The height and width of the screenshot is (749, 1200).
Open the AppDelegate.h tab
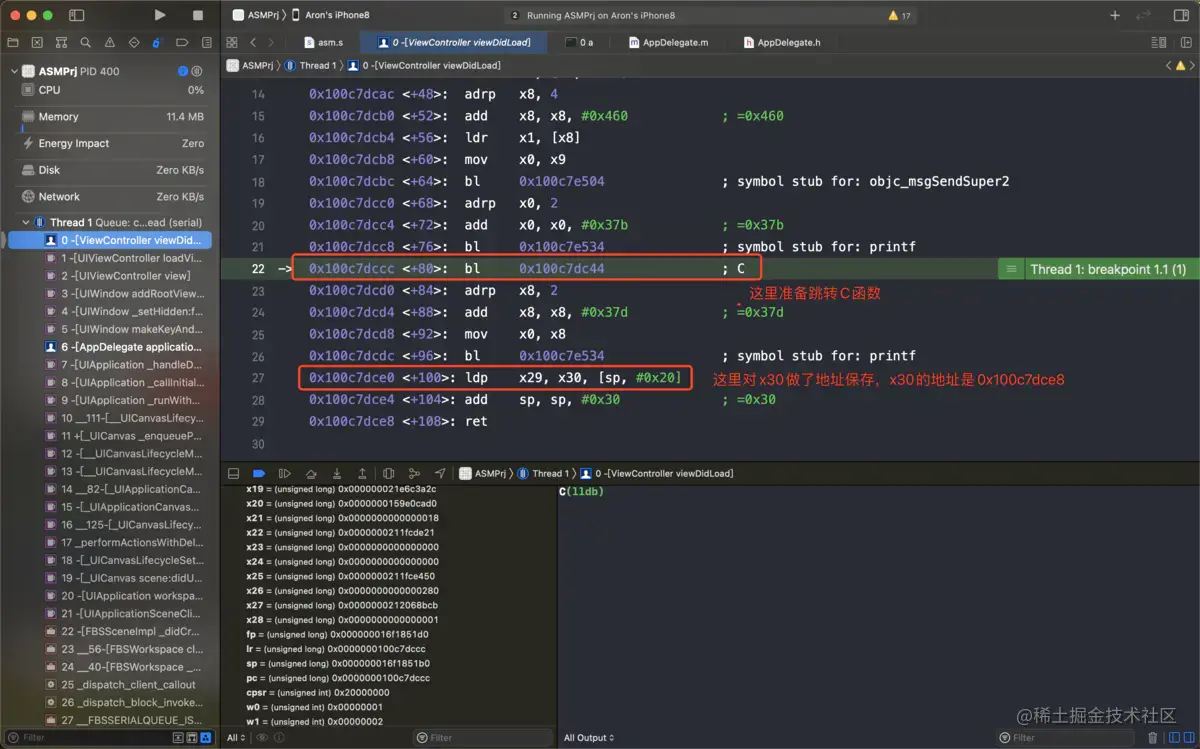783,43
